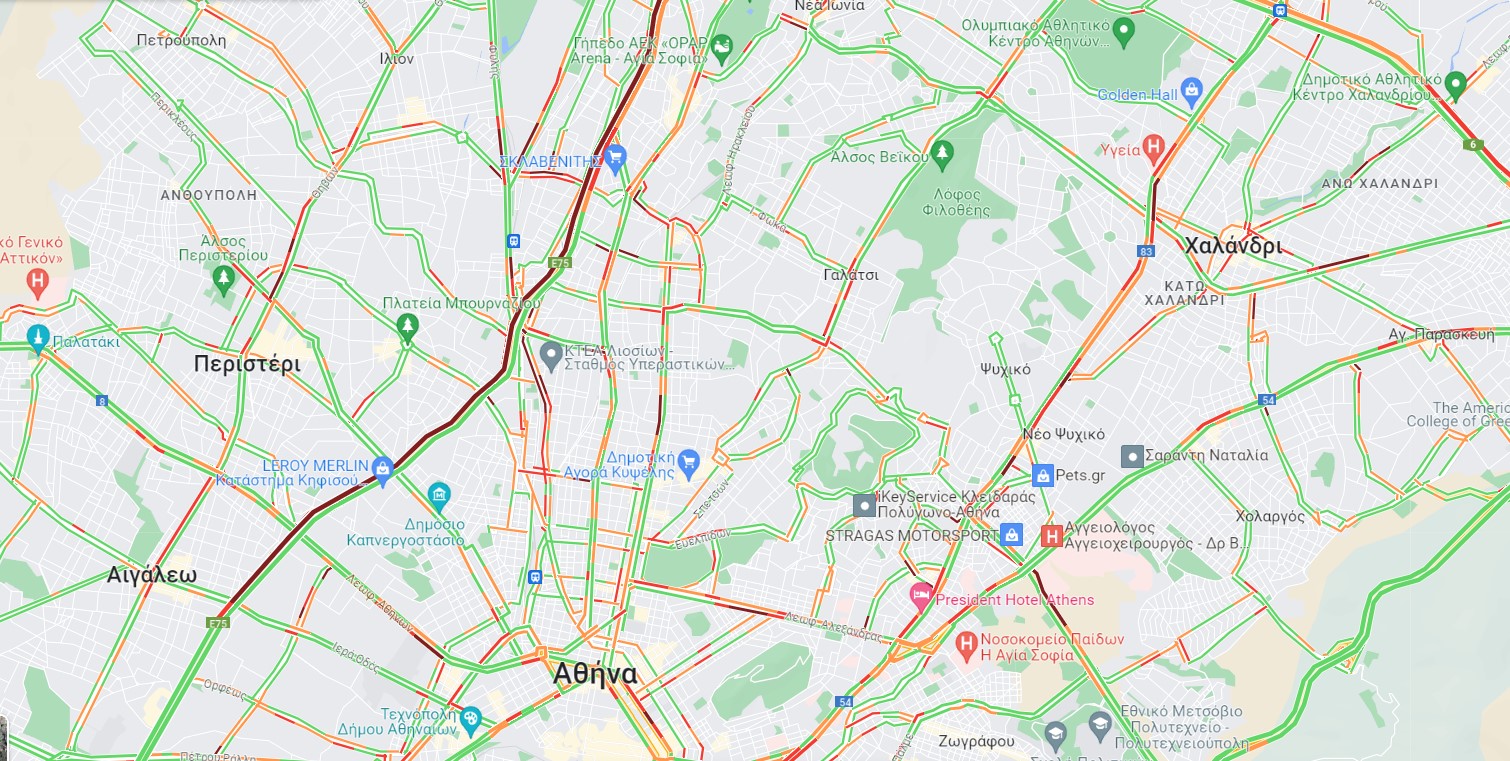Select the President Hotel Athens bed icon

(920, 597)
